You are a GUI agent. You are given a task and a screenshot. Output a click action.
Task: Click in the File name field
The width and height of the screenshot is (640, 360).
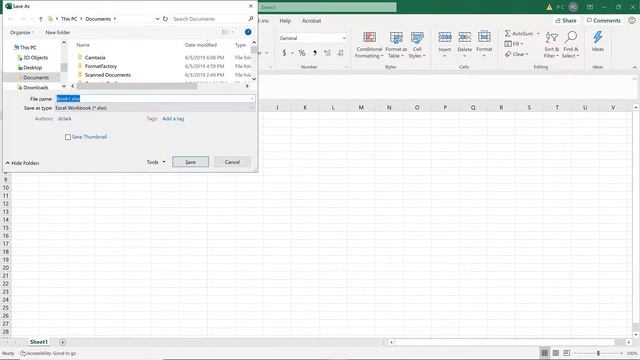click(155, 99)
